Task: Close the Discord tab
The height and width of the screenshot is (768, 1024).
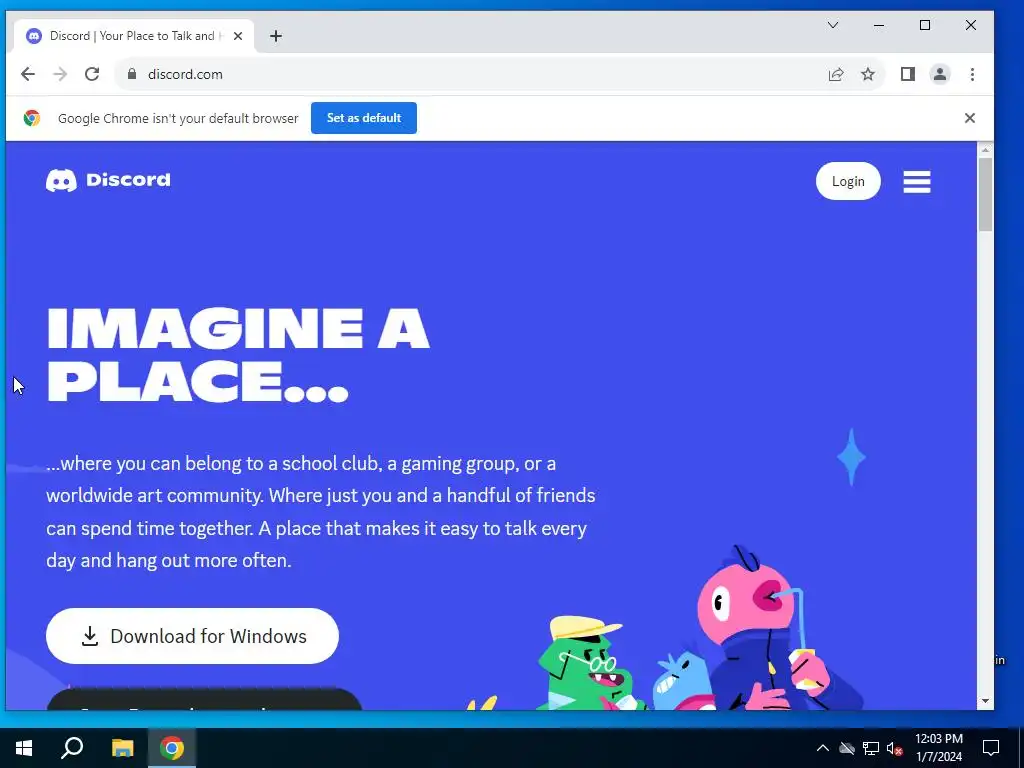Action: 238,36
